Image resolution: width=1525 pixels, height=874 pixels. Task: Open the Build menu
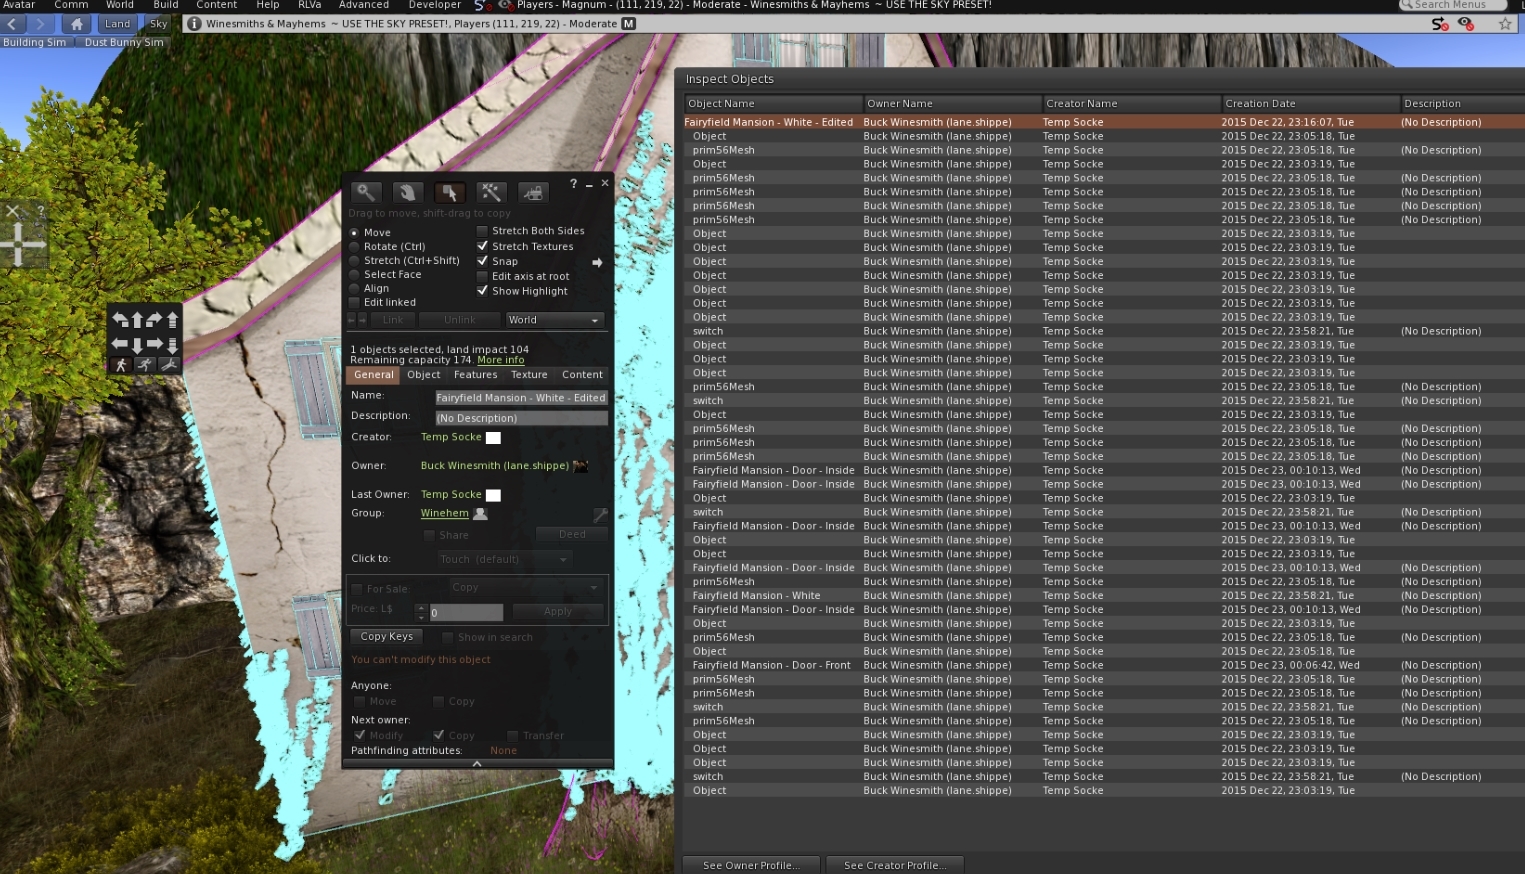pyautogui.click(x=166, y=5)
